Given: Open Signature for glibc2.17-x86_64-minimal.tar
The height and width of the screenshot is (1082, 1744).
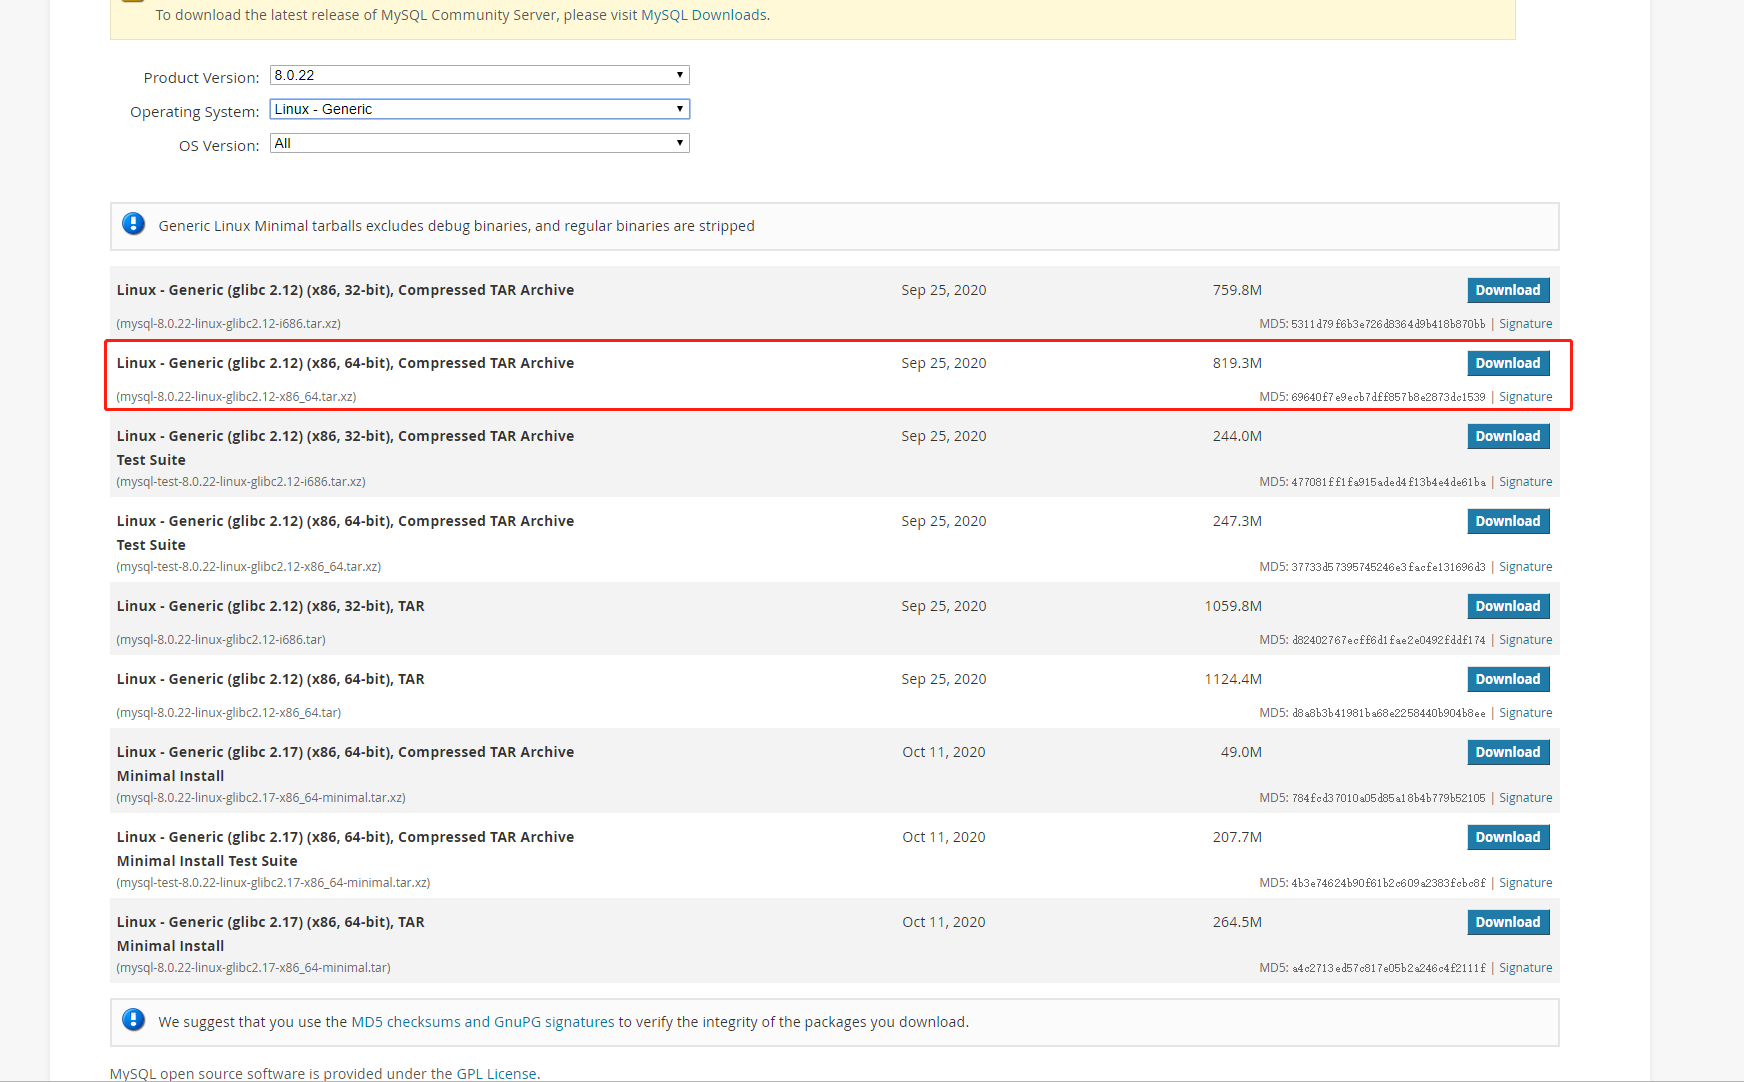Looking at the screenshot, I should point(1525,968).
